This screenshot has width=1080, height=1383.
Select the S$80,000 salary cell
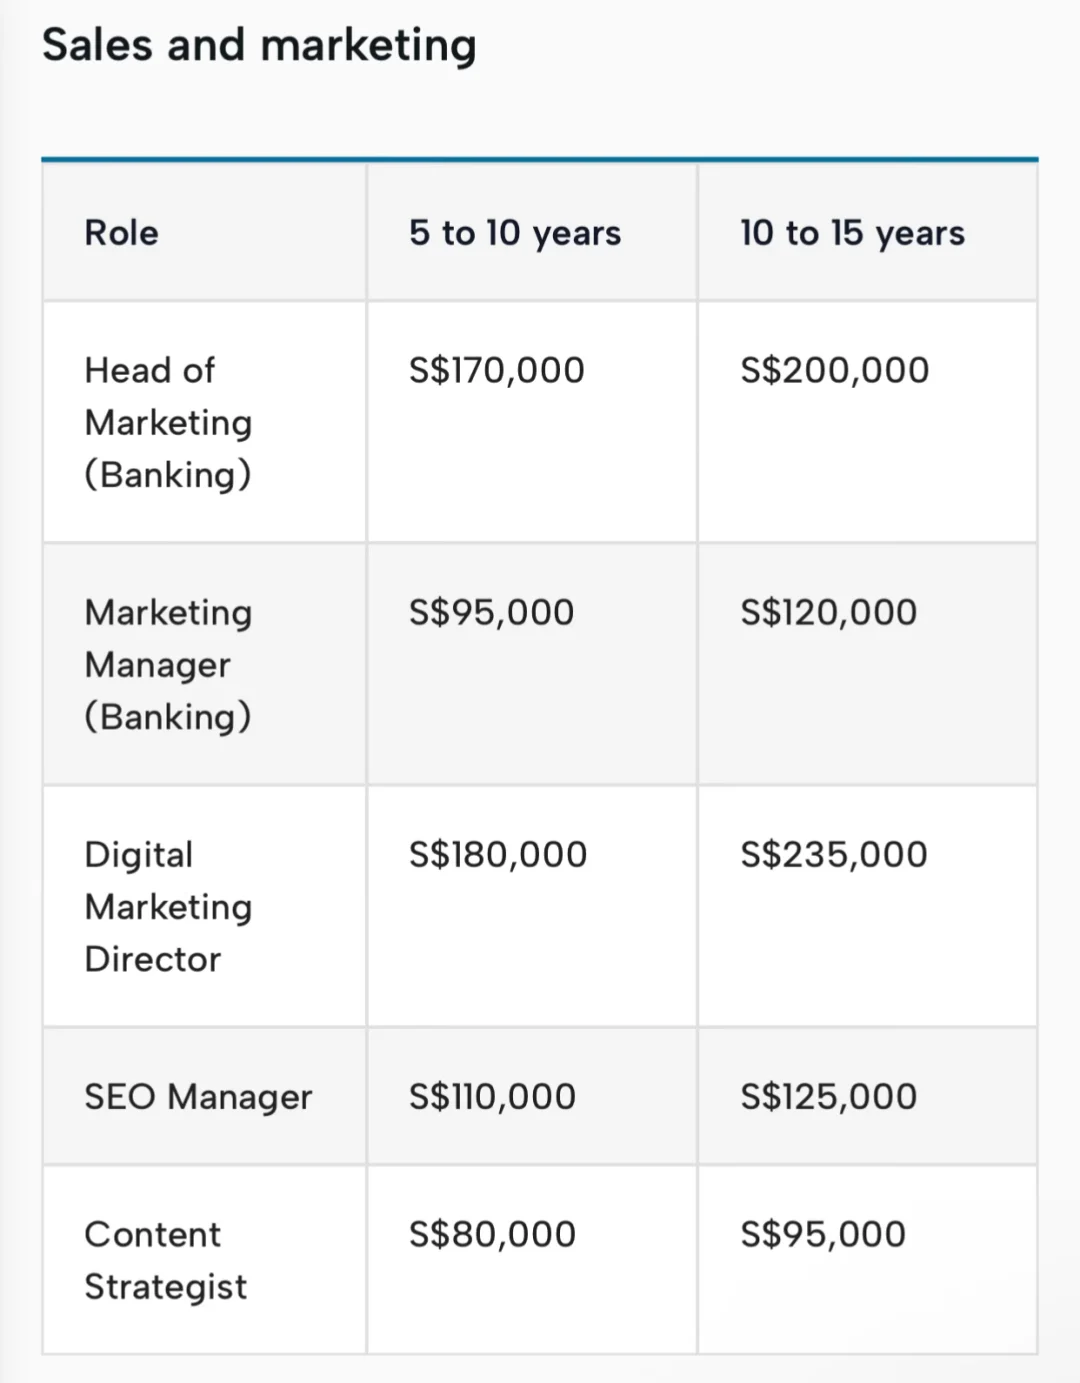pyautogui.click(x=493, y=1234)
